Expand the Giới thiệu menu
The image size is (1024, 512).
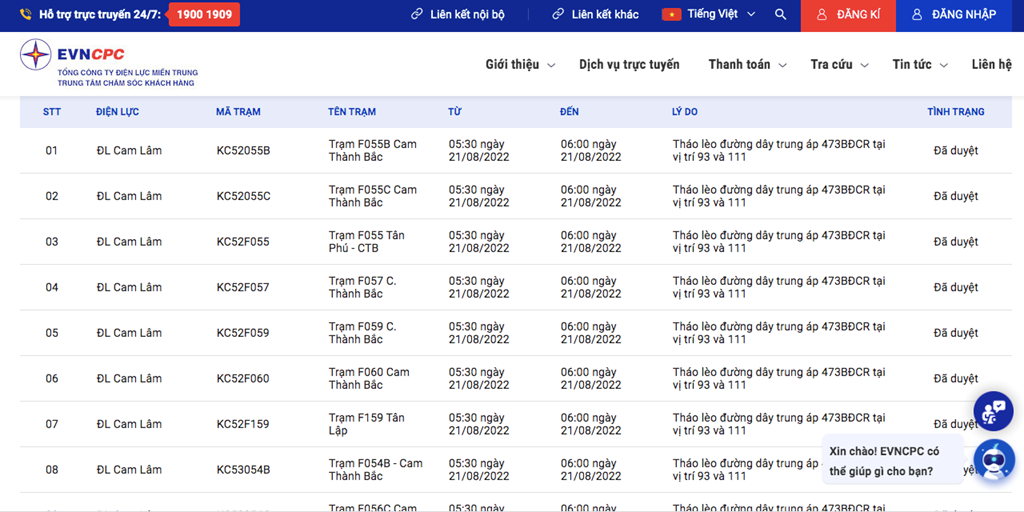519,65
